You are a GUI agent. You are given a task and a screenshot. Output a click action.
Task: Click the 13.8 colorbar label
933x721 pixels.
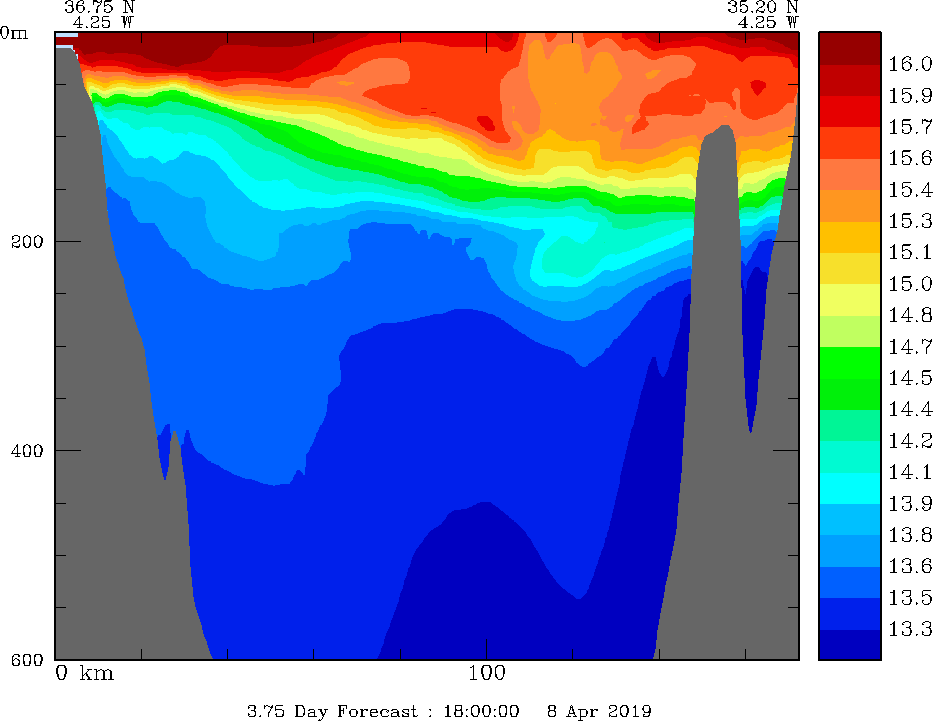click(910, 535)
